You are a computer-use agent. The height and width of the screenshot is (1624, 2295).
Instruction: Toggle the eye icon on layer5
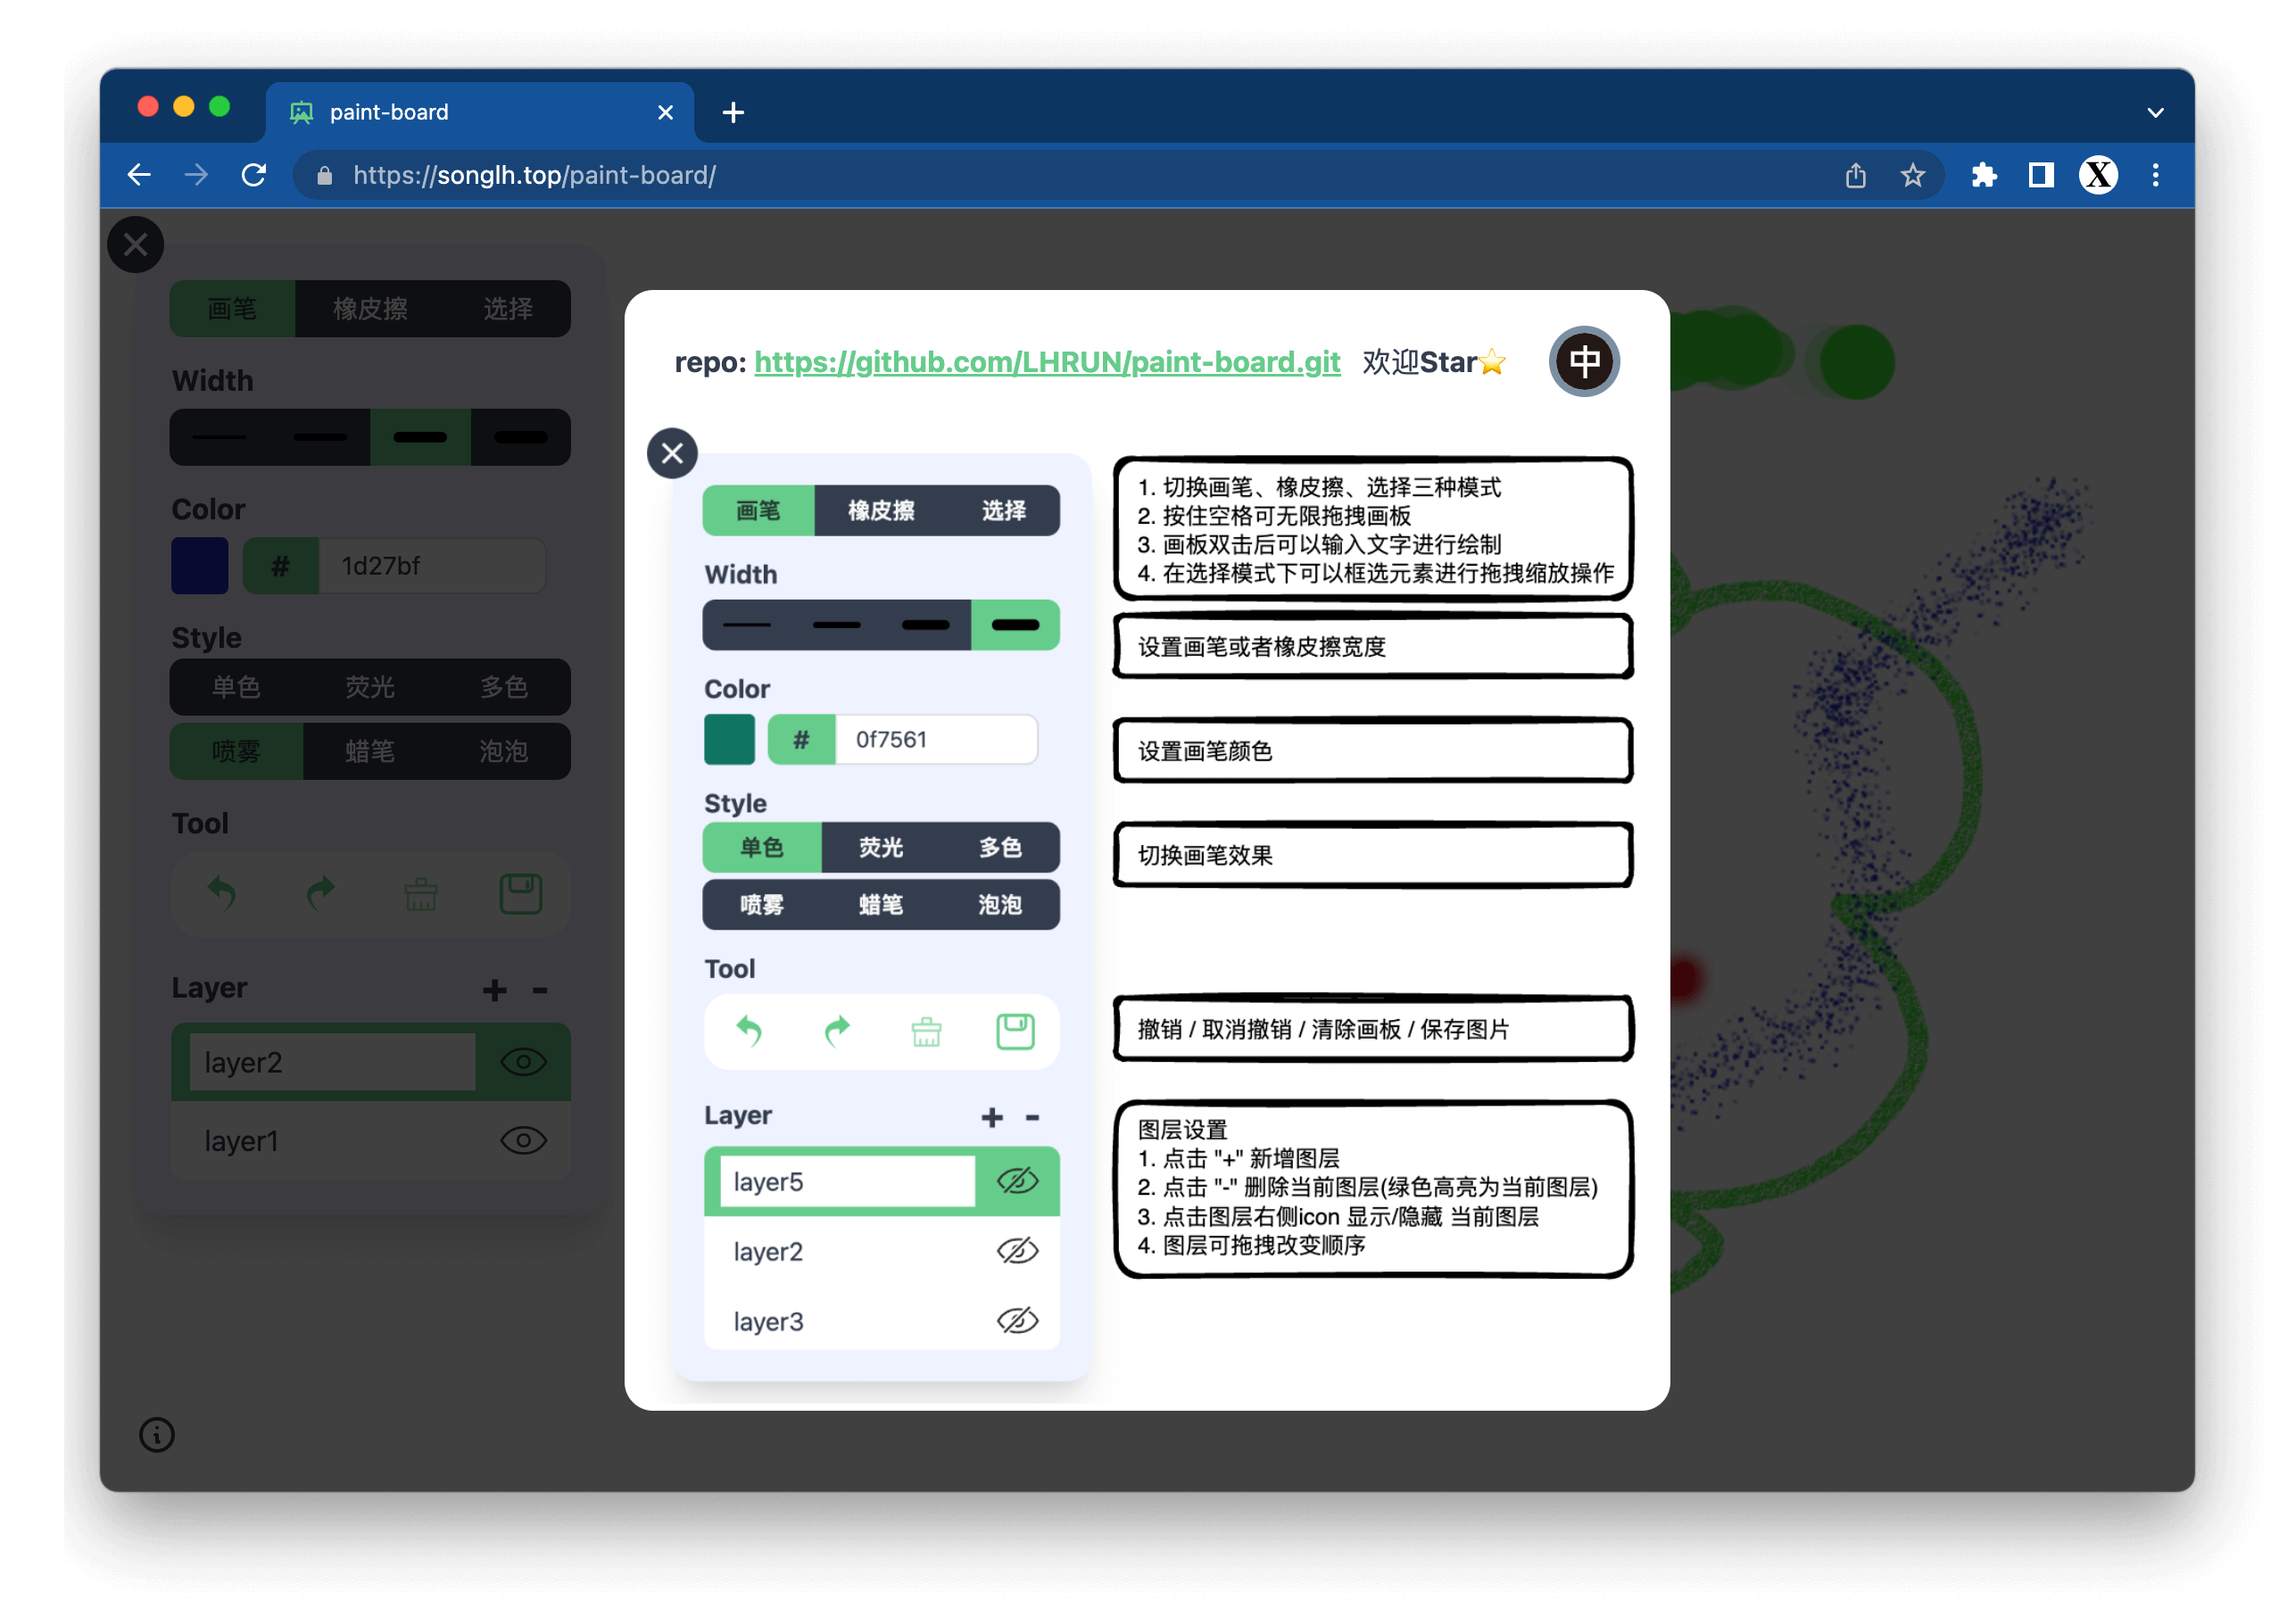1017,1181
